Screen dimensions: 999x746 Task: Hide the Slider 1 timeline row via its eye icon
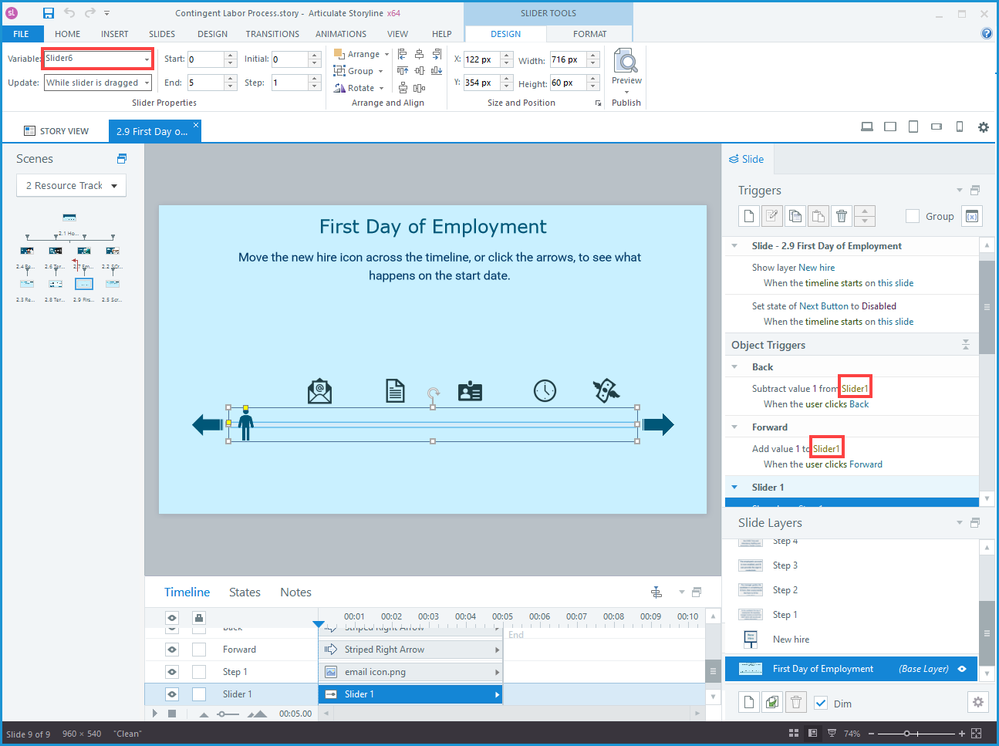coord(171,694)
